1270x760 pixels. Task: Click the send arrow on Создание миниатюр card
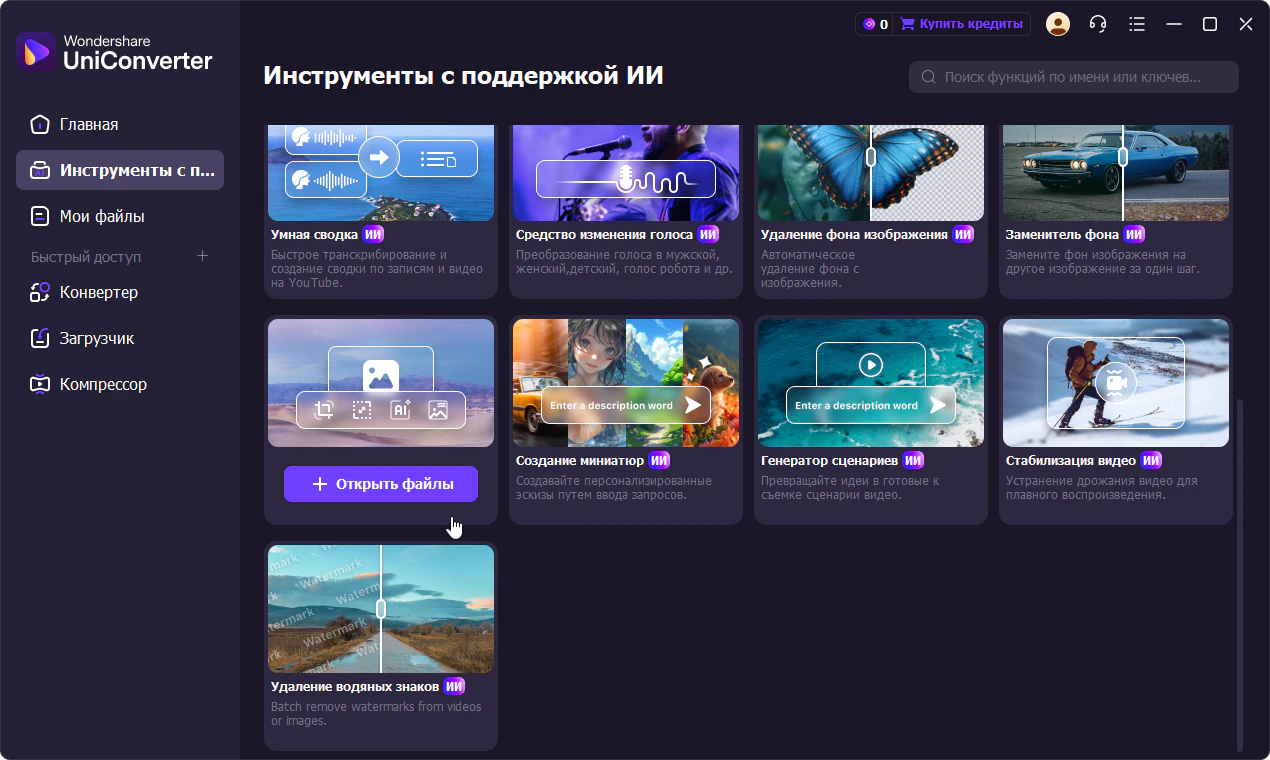[692, 405]
